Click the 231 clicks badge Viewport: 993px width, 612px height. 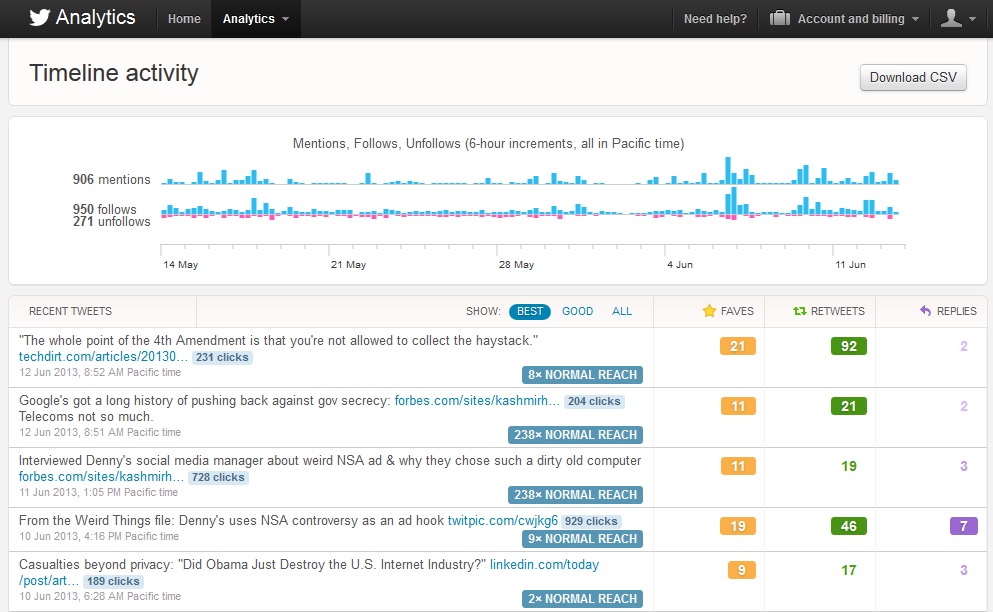[x=222, y=357]
